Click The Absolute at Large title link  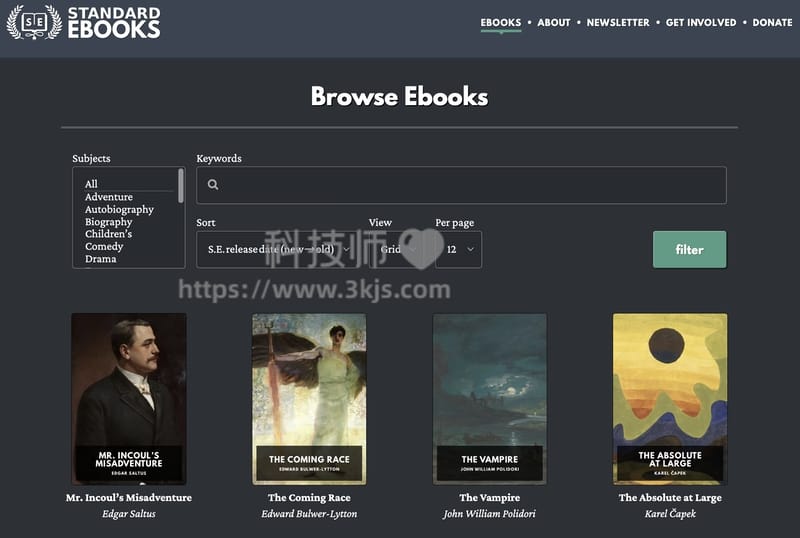pyautogui.click(x=670, y=497)
